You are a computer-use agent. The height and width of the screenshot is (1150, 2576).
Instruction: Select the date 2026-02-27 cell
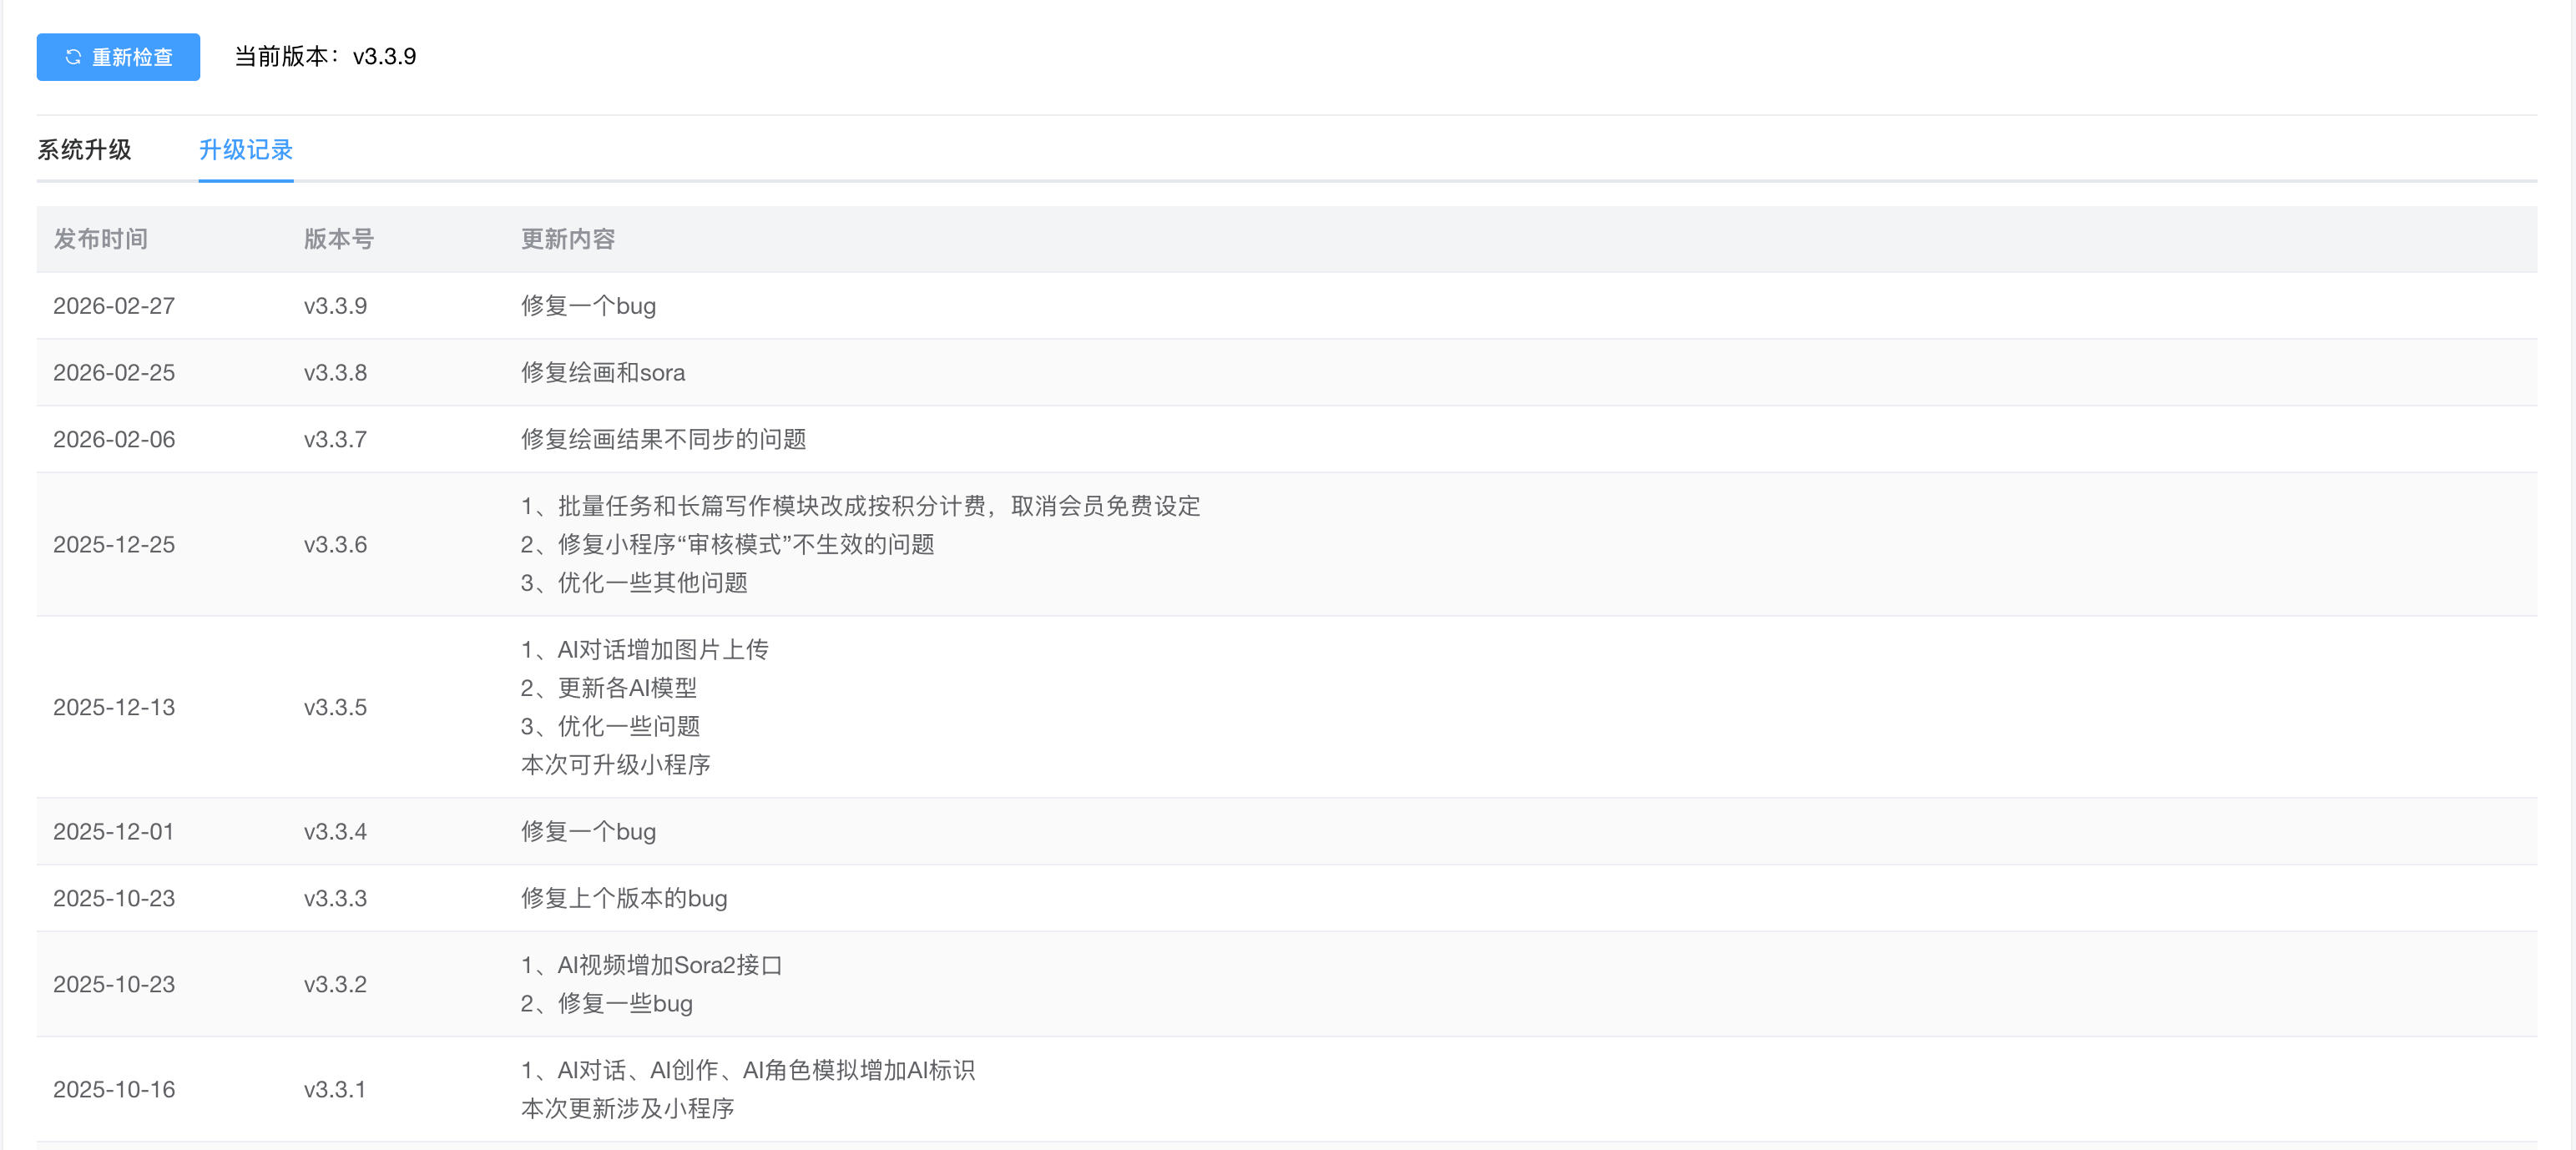pyautogui.click(x=114, y=306)
